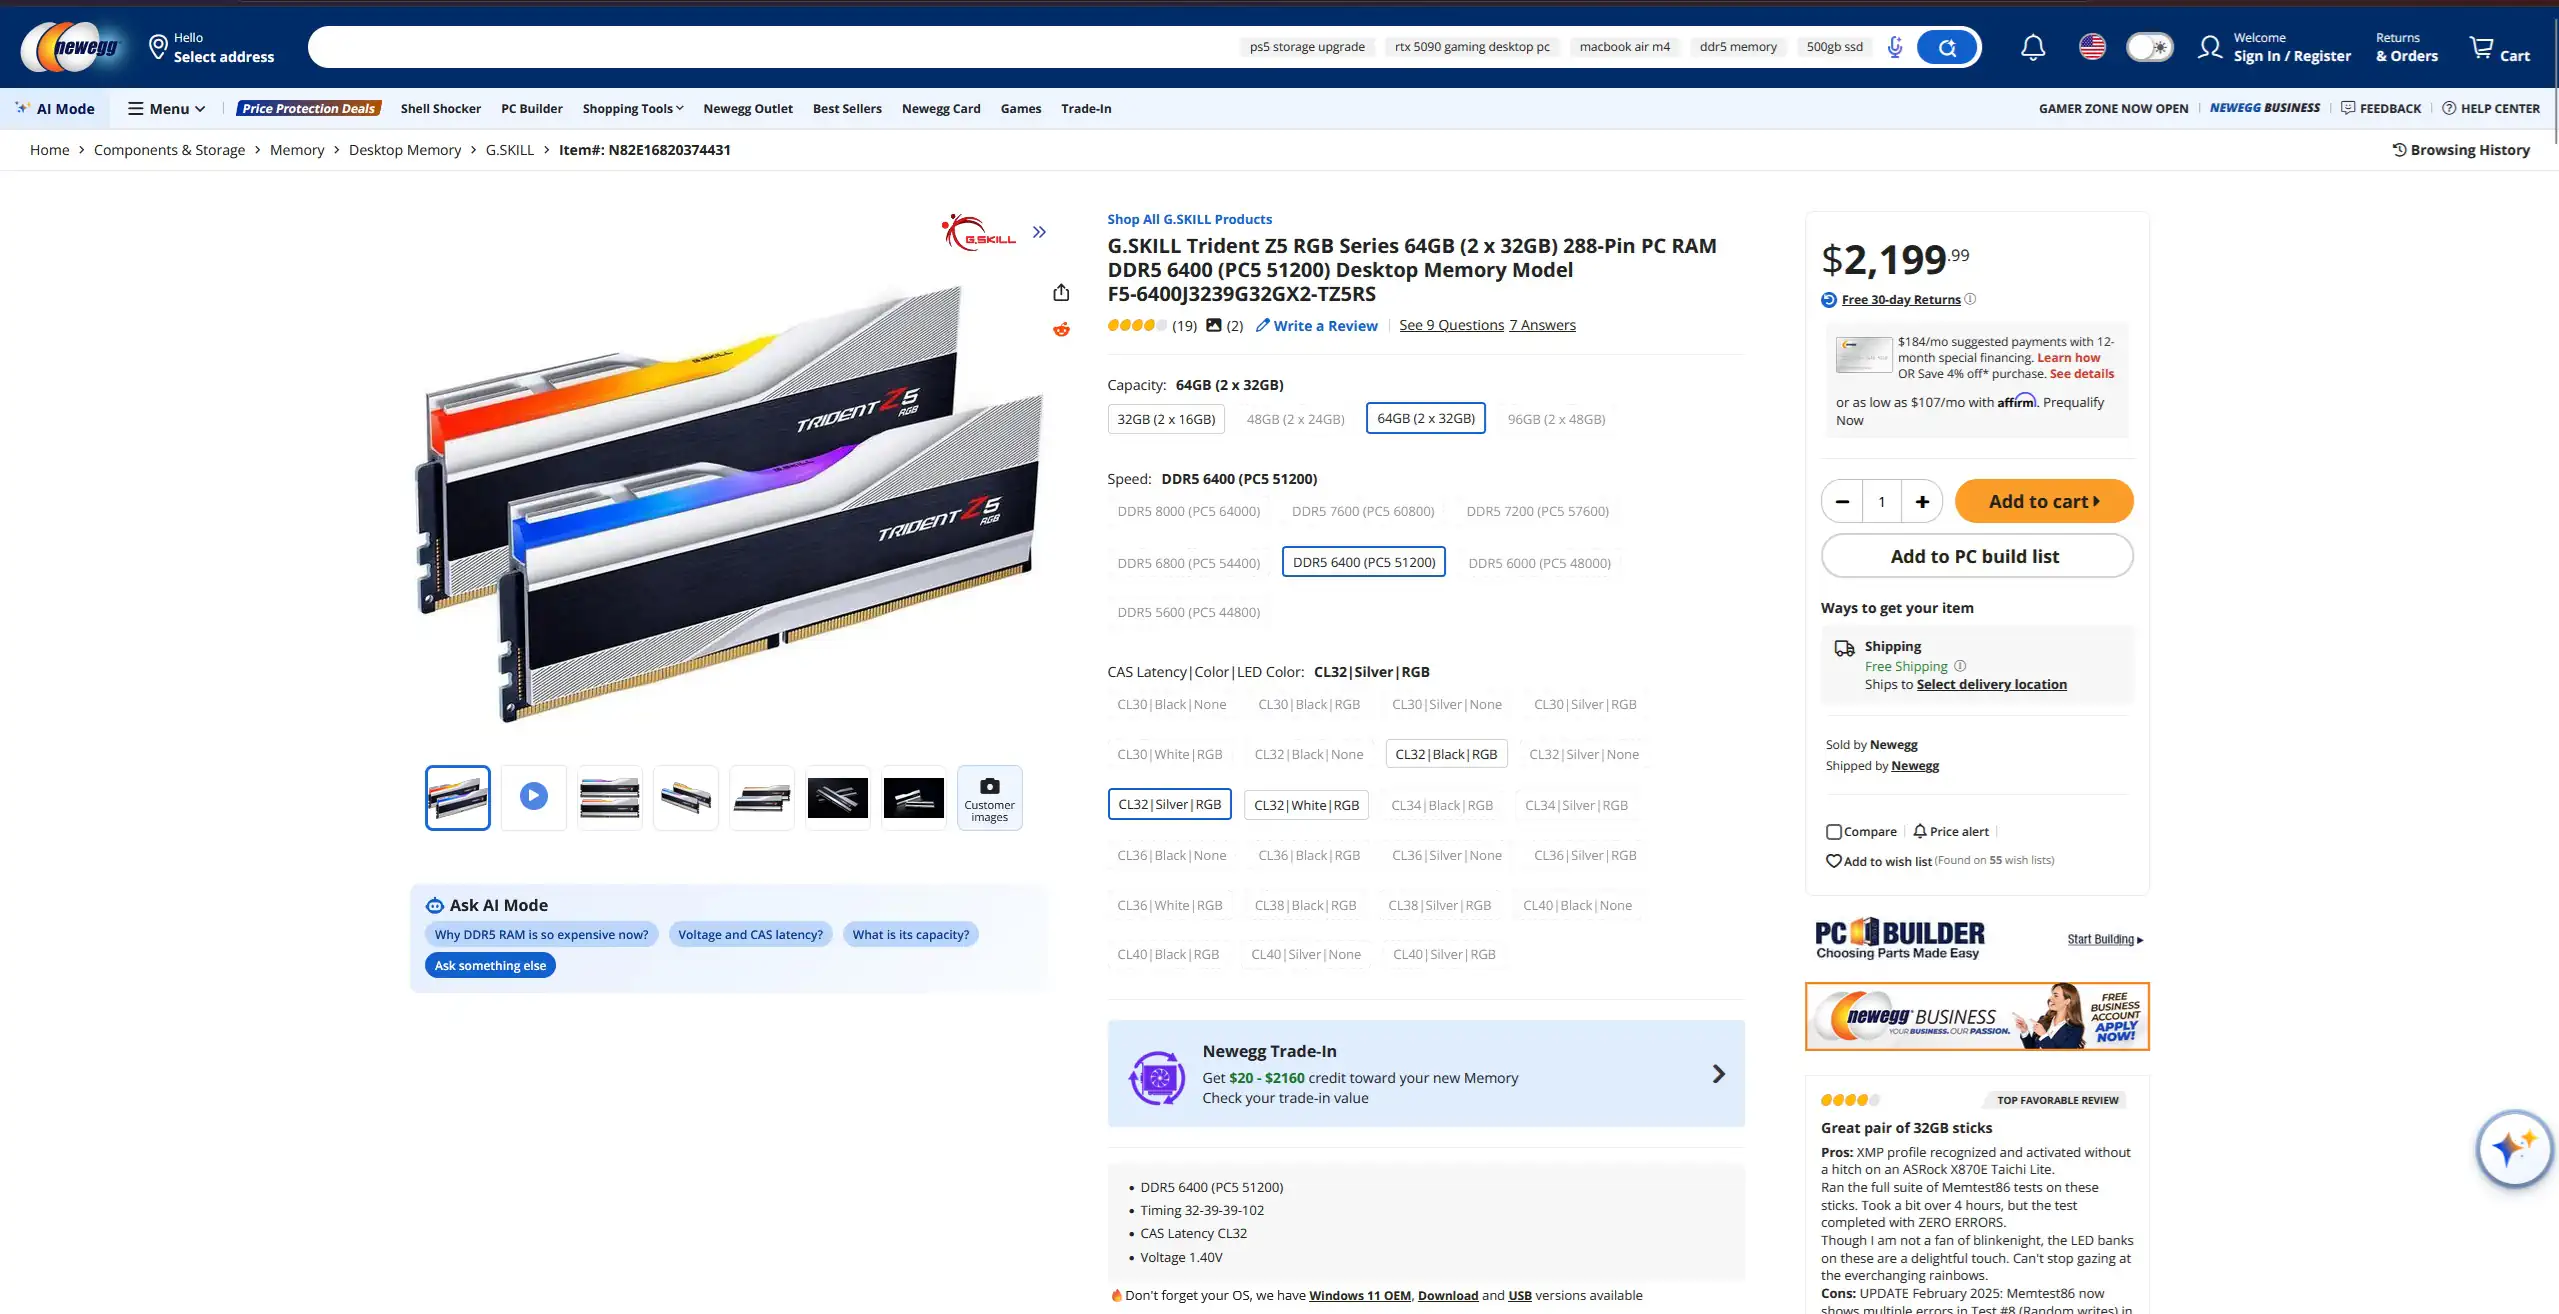Submit the blue search magnifier button
The height and width of the screenshot is (1314, 2559).
point(1947,47)
